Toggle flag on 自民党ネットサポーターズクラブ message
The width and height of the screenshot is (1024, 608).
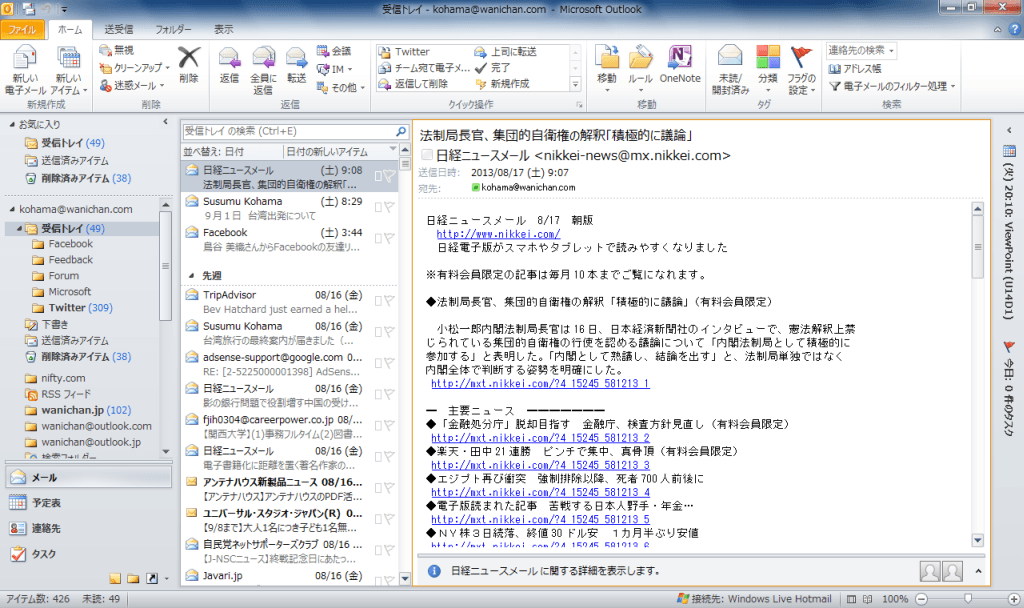(x=389, y=550)
